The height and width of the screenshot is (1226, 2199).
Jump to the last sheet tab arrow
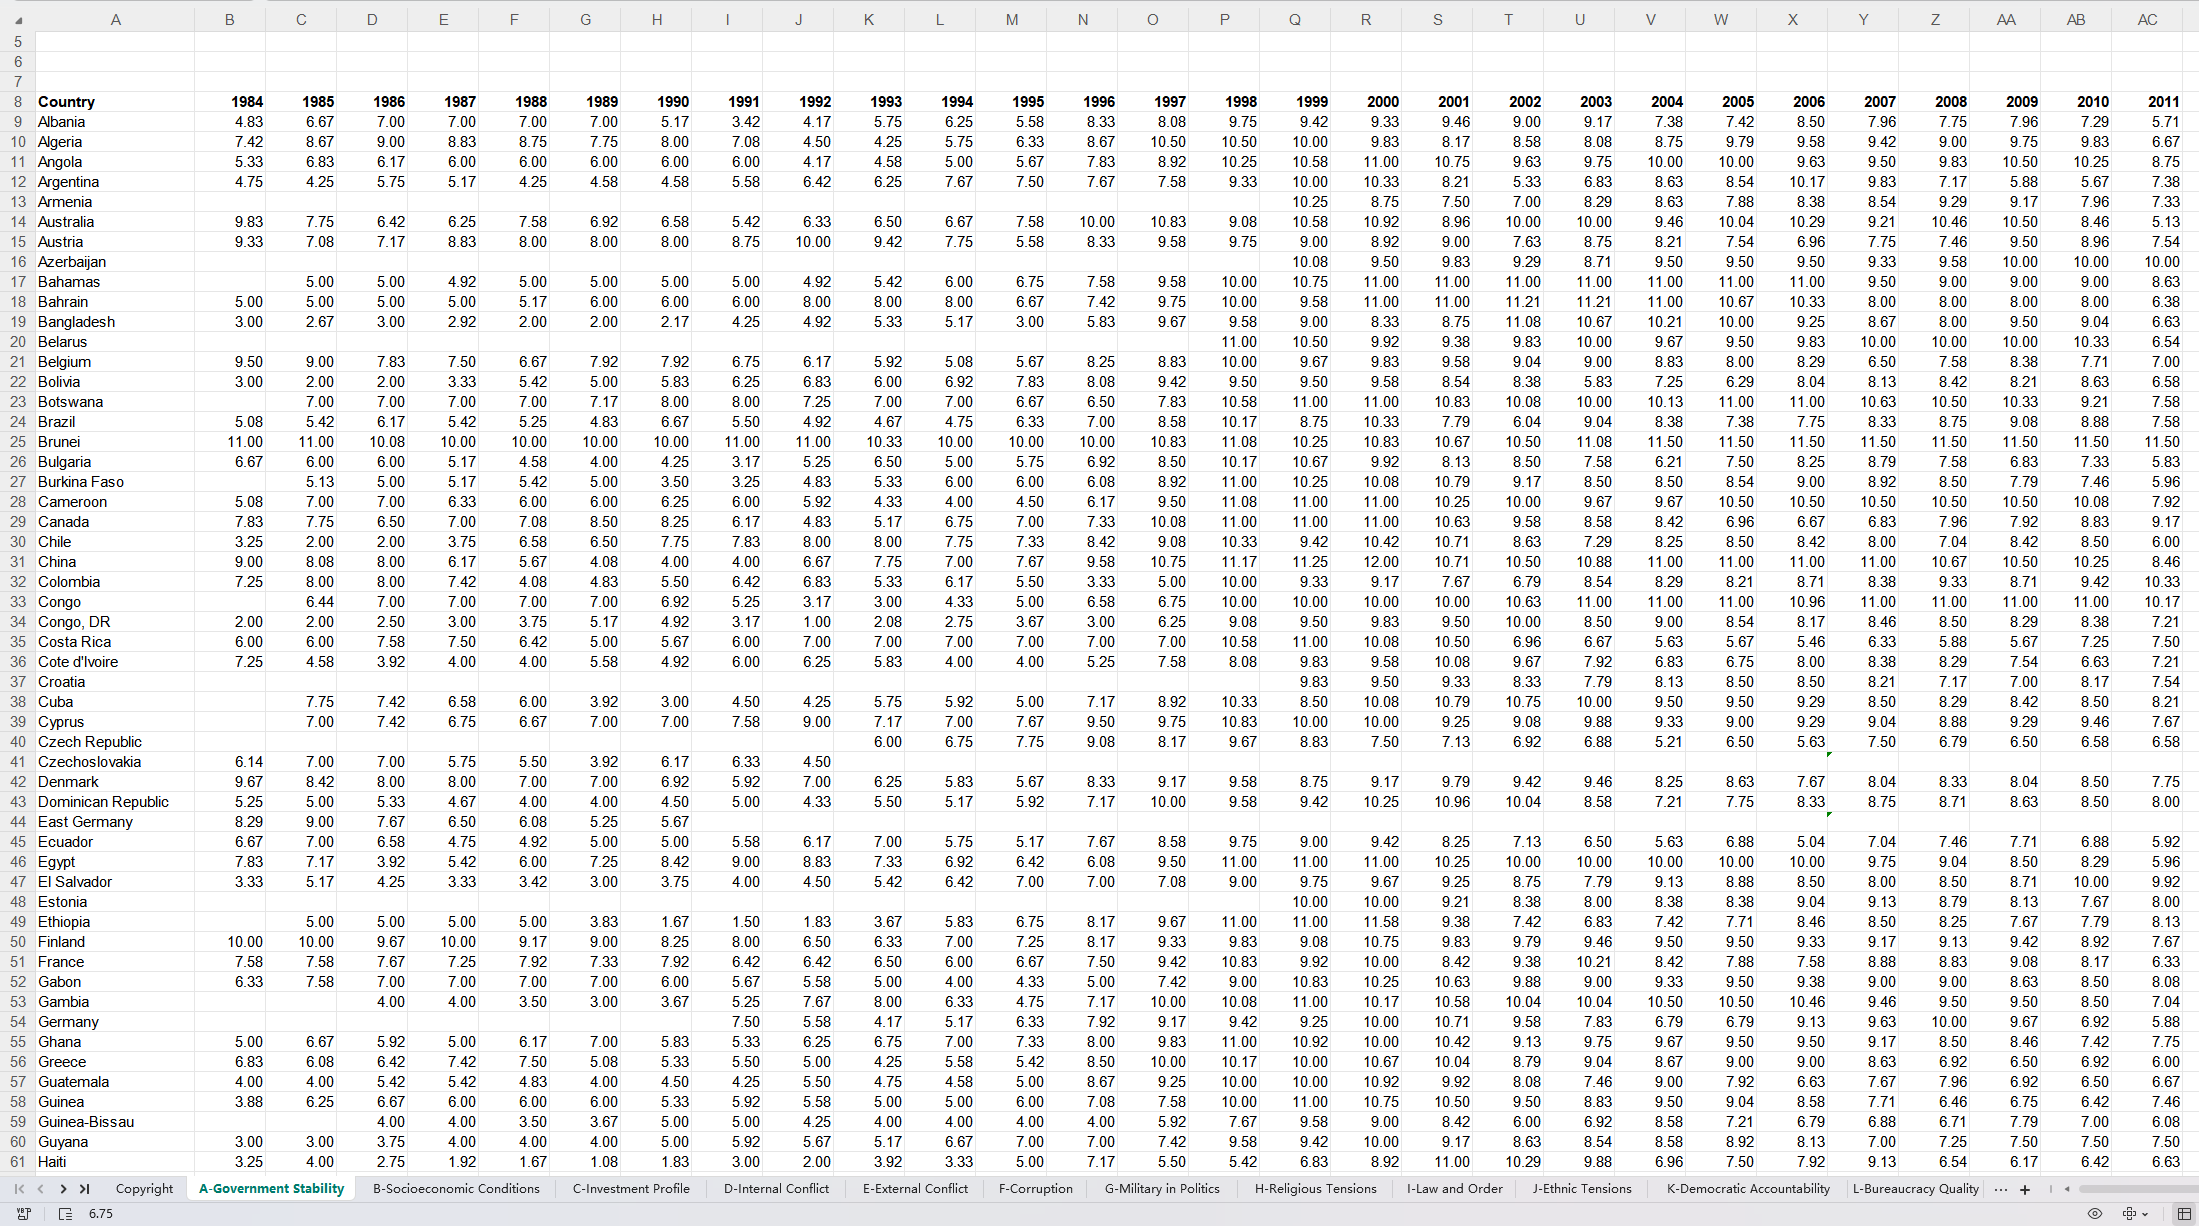(x=85, y=1189)
